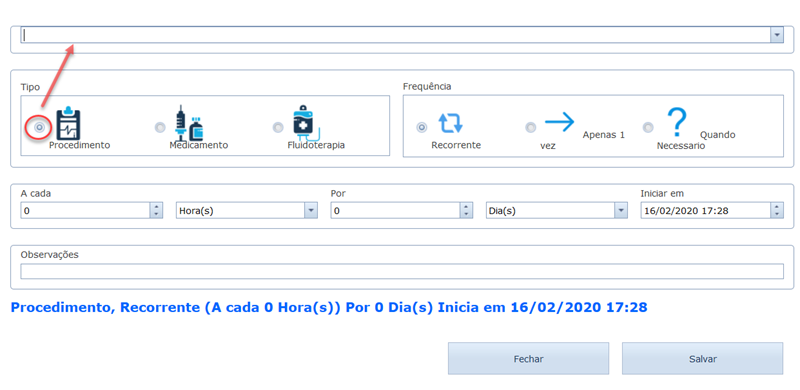
Task: Choose the Apenas 1 vez radio button
Action: (x=531, y=127)
